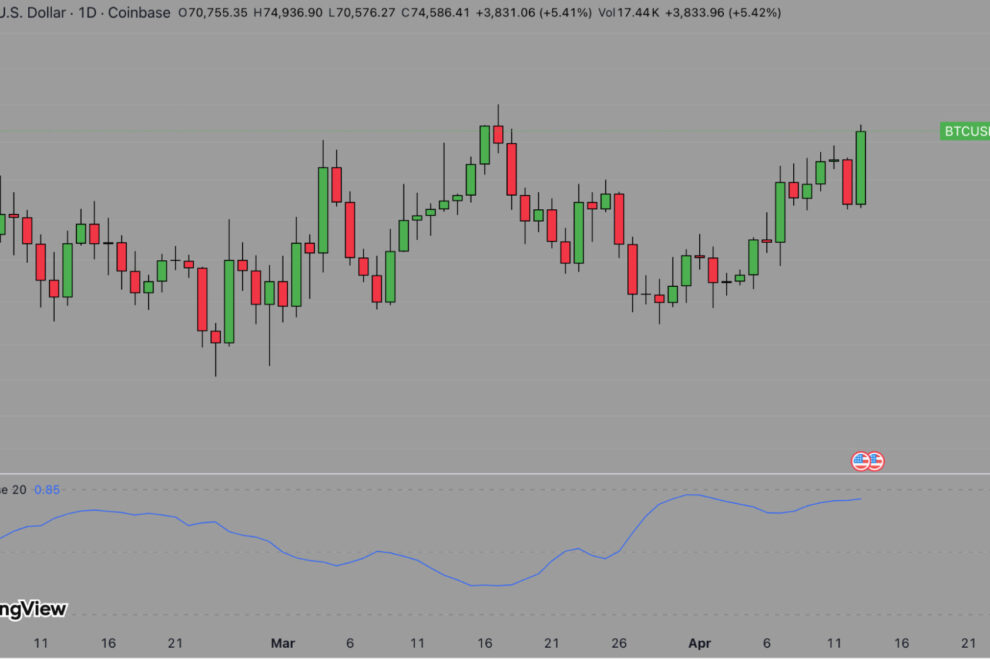Select the green BTCUSD price scale label

click(x=965, y=131)
